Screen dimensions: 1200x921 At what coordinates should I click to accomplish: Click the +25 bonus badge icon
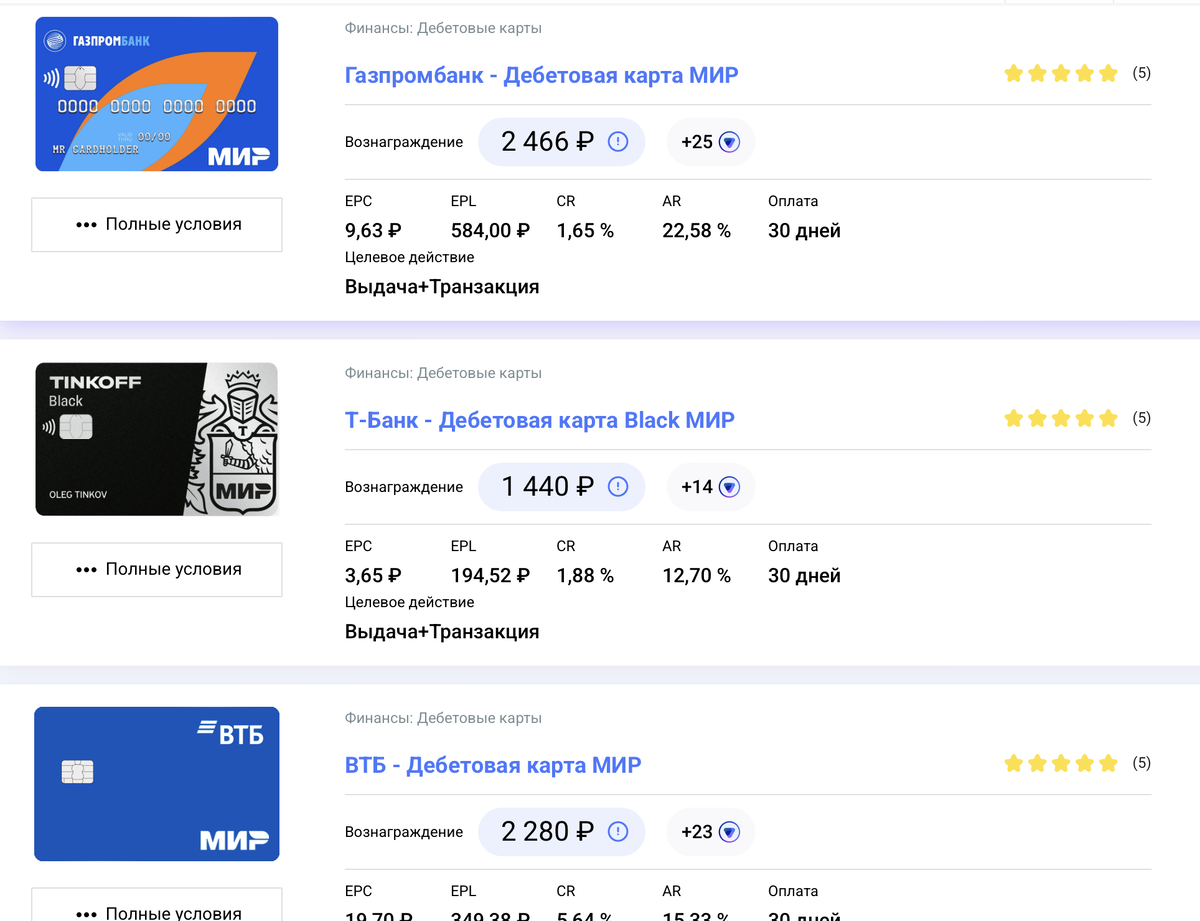point(729,142)
